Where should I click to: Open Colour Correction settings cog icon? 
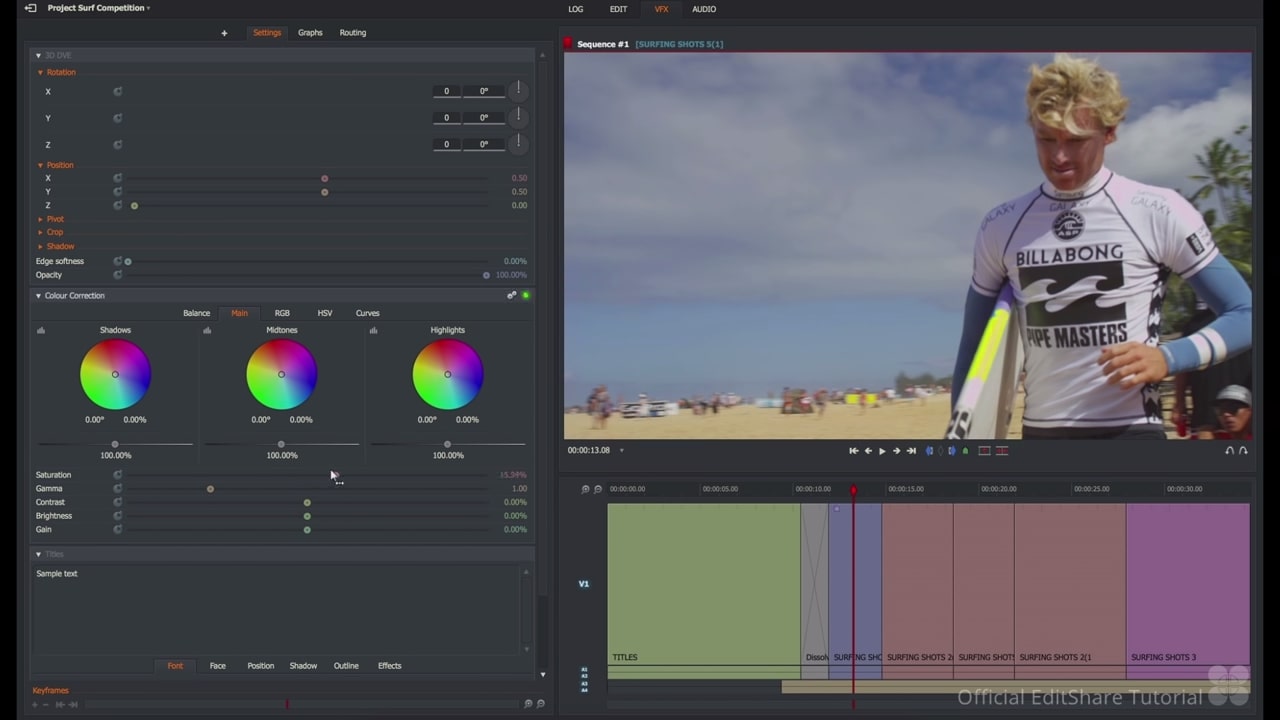coord(511,296)
